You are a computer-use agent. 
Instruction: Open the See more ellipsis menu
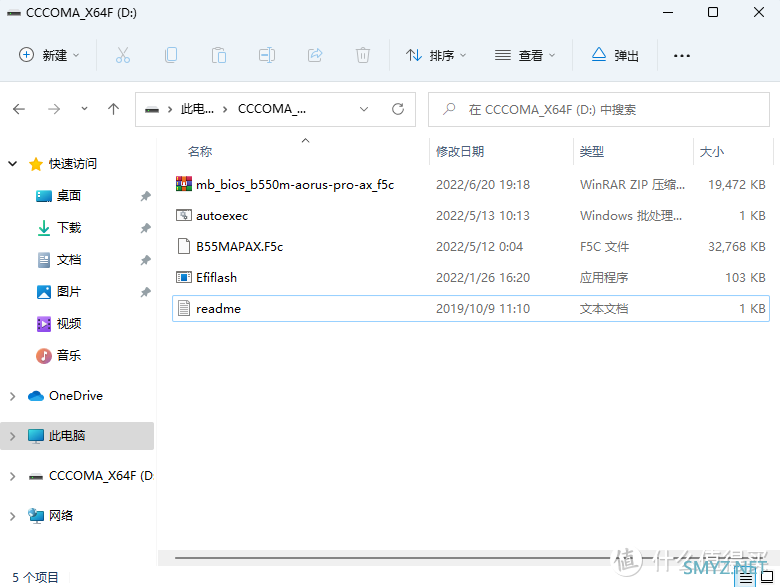(682, 56)
